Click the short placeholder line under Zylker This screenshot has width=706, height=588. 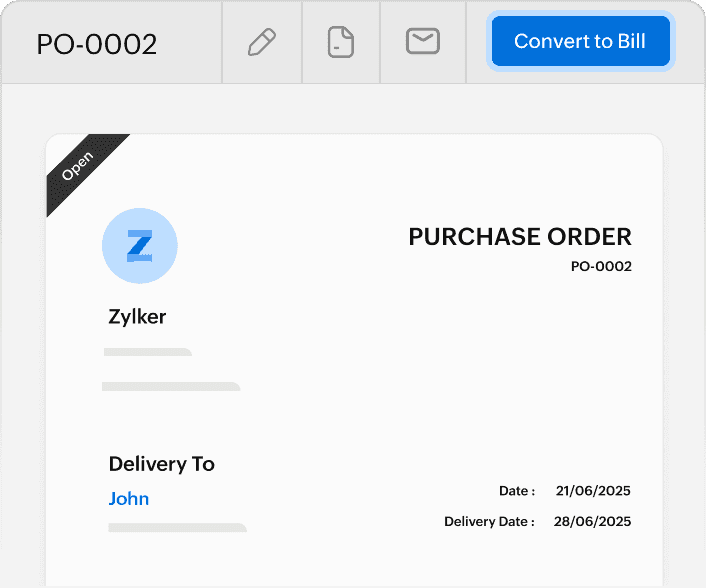click(x=148, y=352)
